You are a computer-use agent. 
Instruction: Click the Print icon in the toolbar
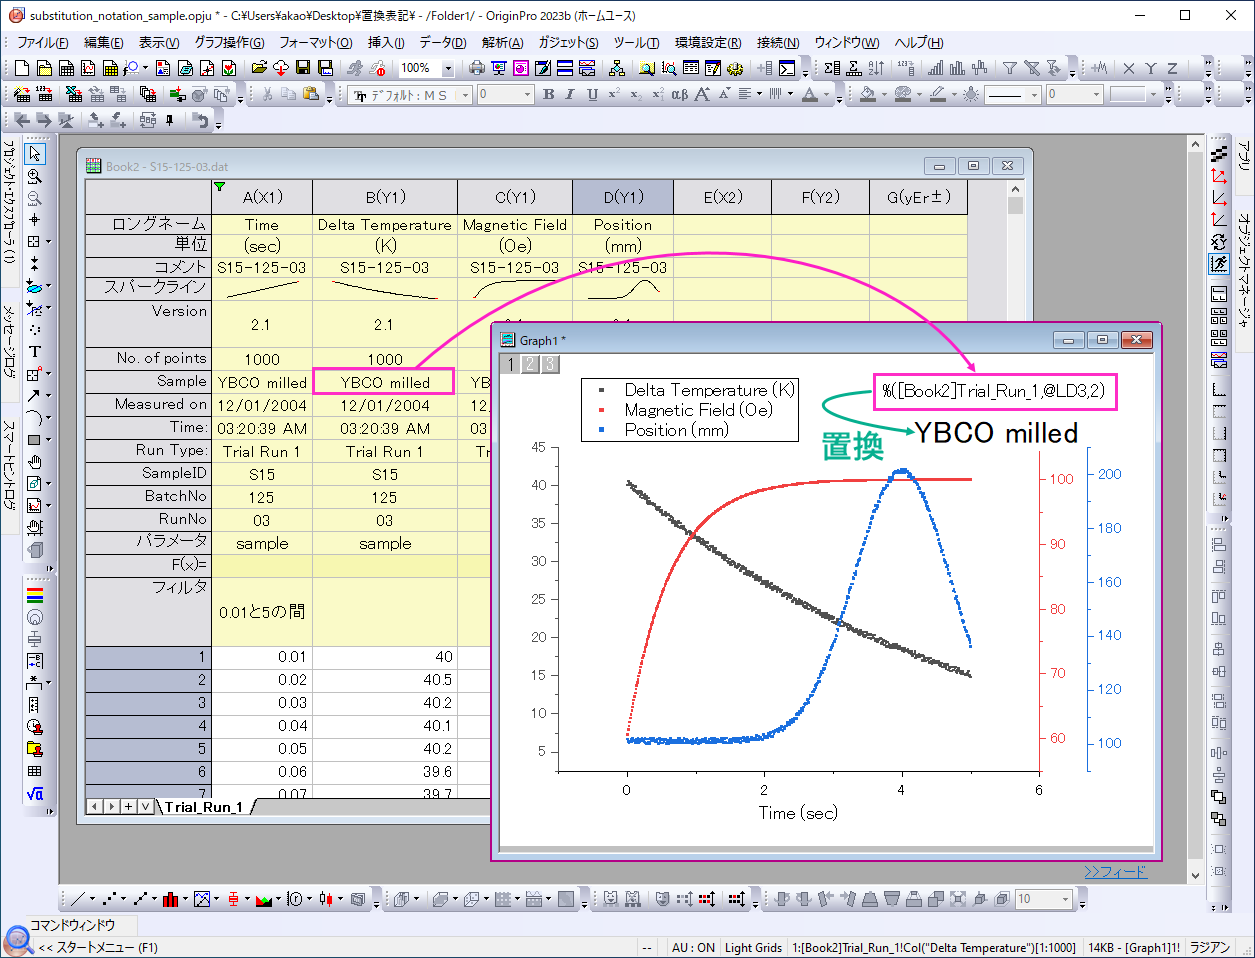477,68
